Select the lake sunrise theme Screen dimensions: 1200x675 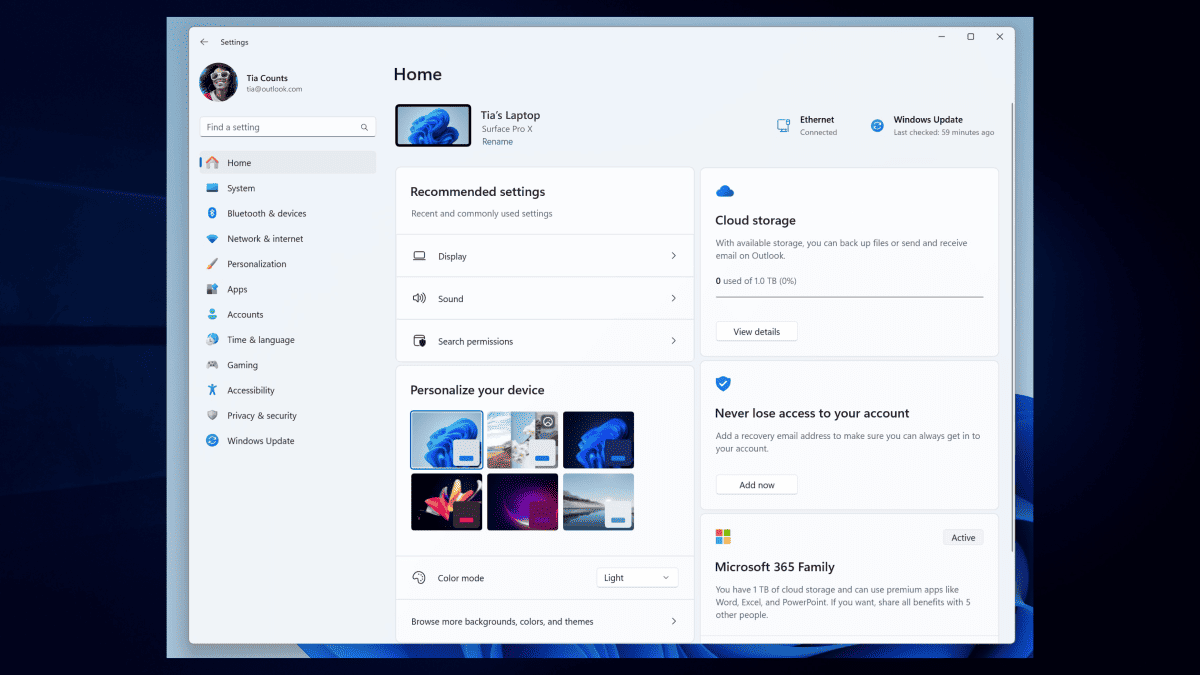click(598, 502)
